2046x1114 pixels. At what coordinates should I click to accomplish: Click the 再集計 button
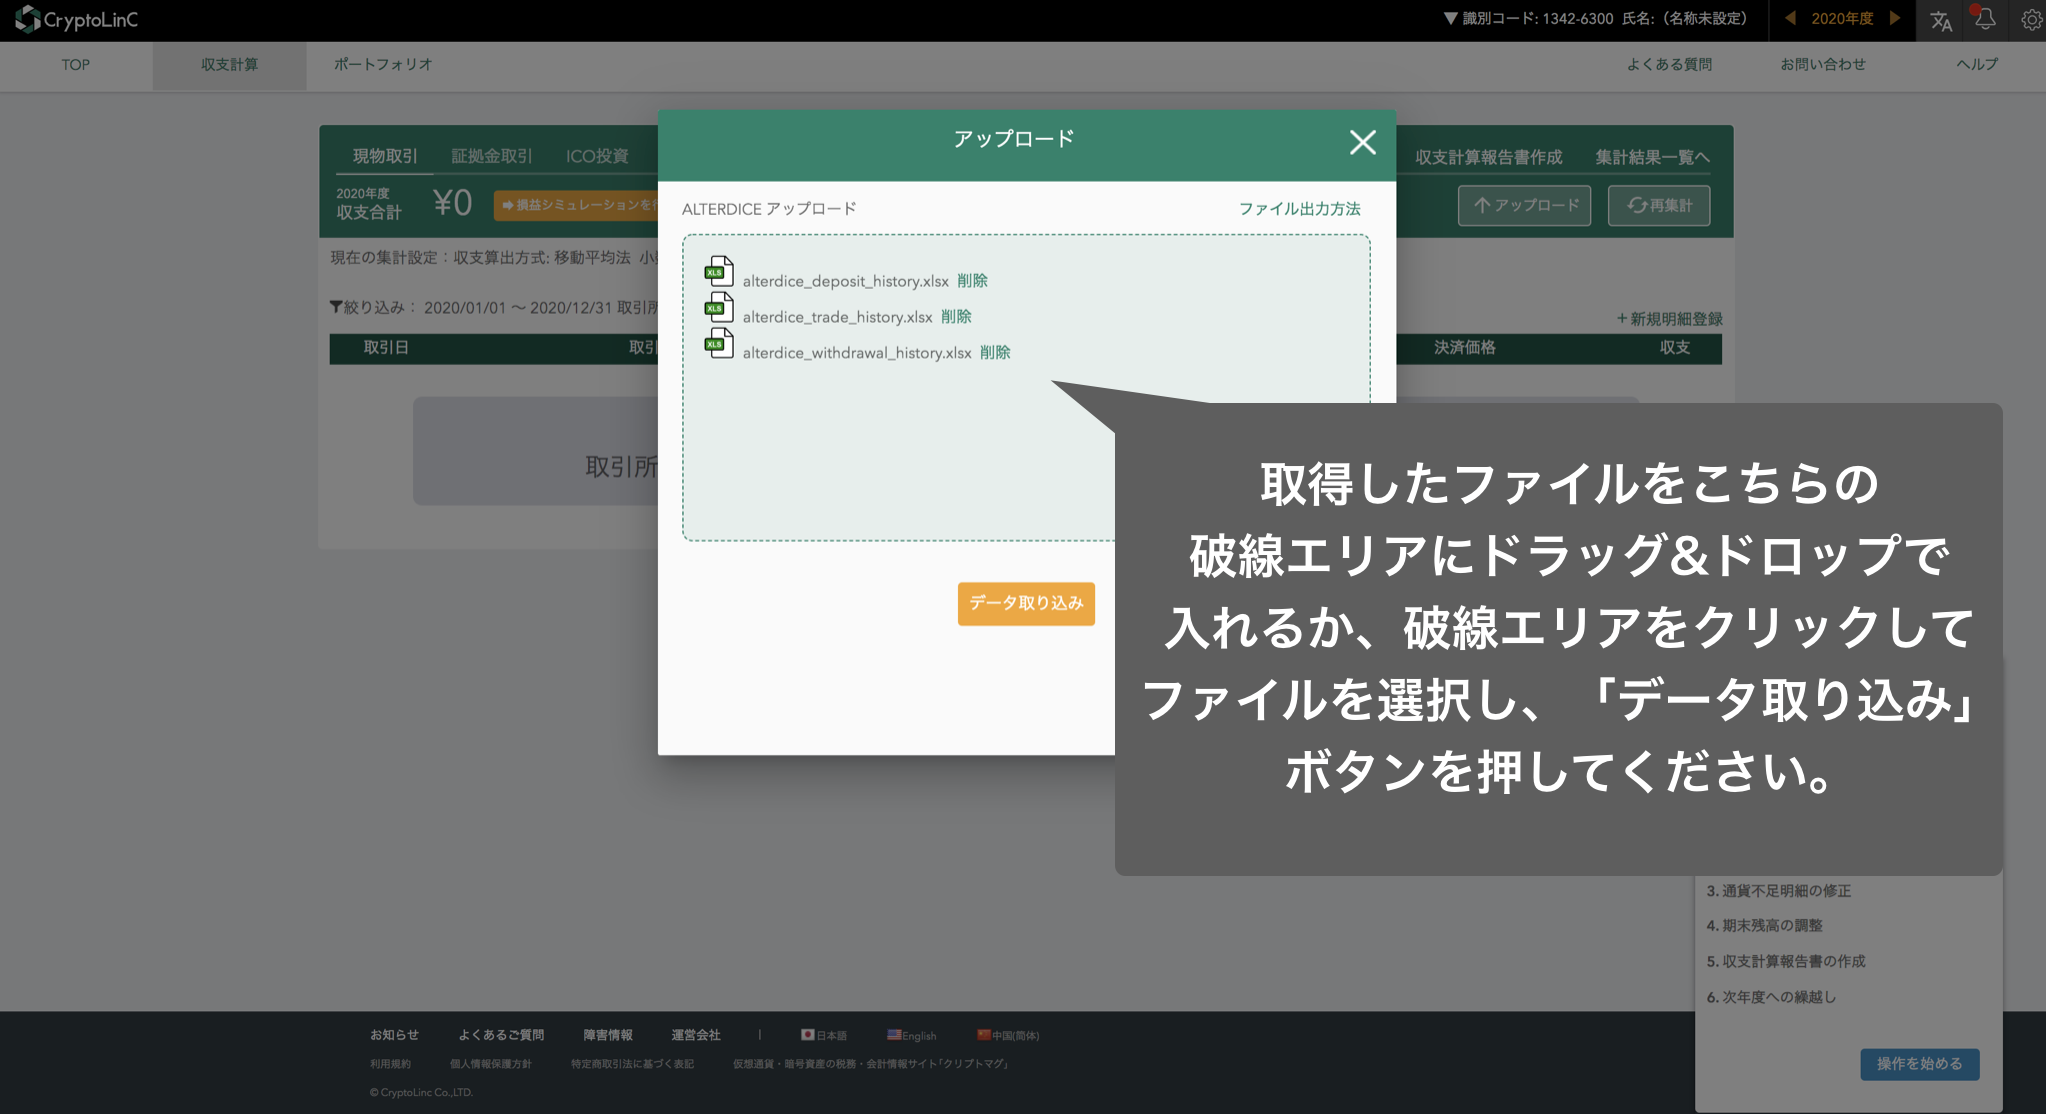[x=1659, y=205]
